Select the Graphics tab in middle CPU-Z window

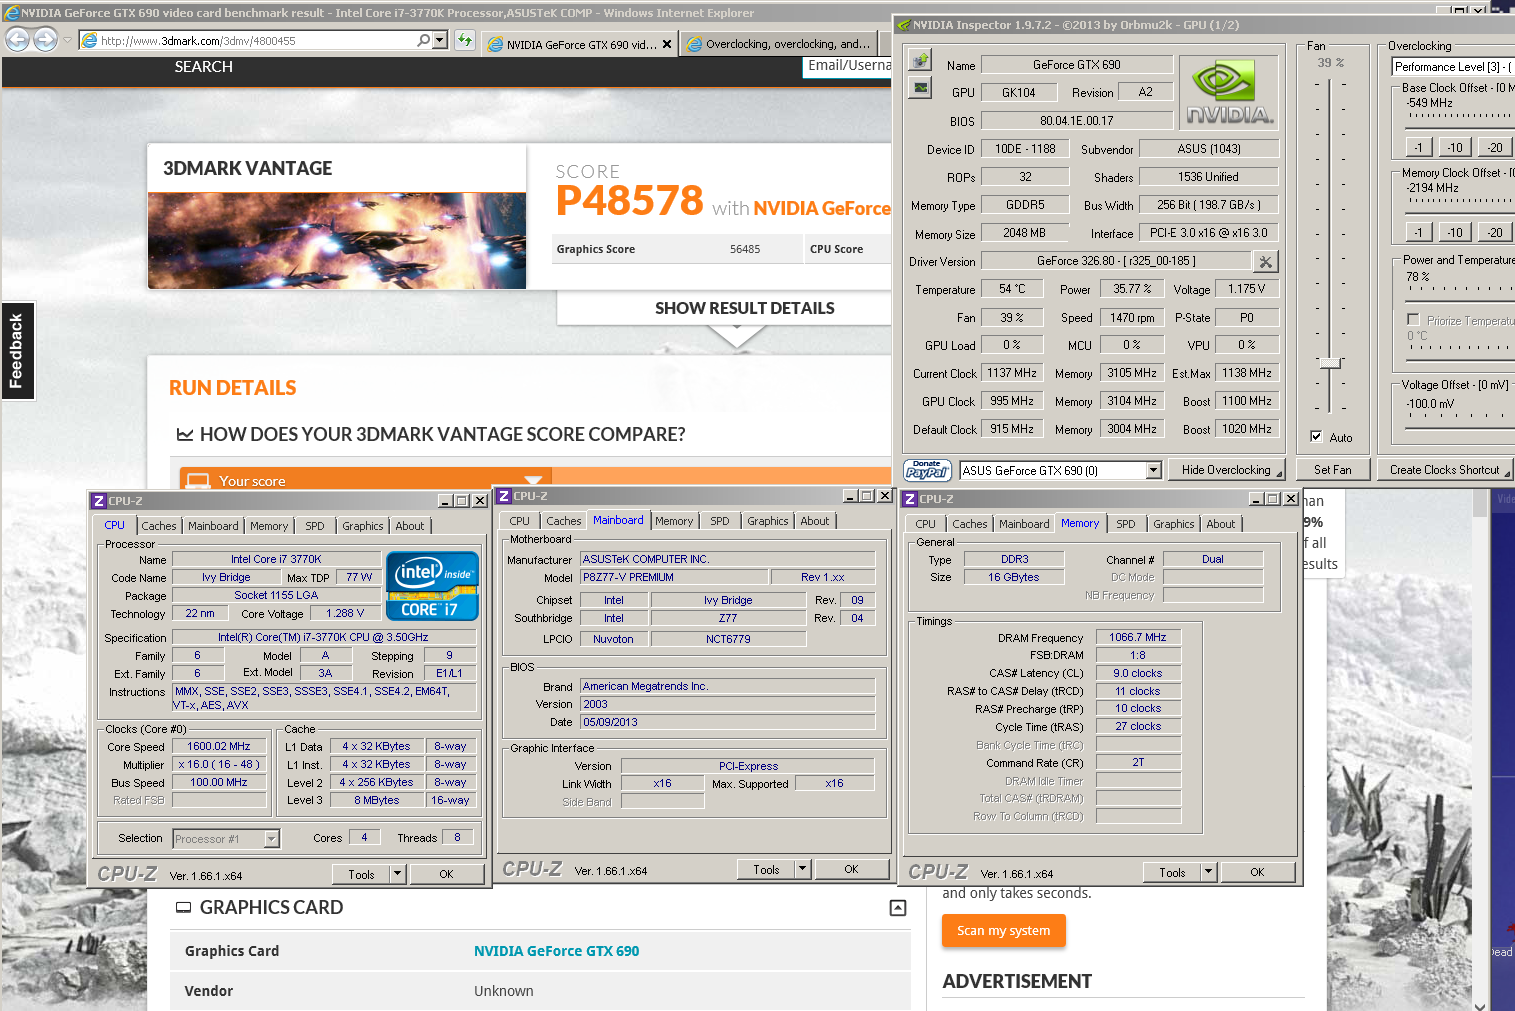click(x=767, y=521)
